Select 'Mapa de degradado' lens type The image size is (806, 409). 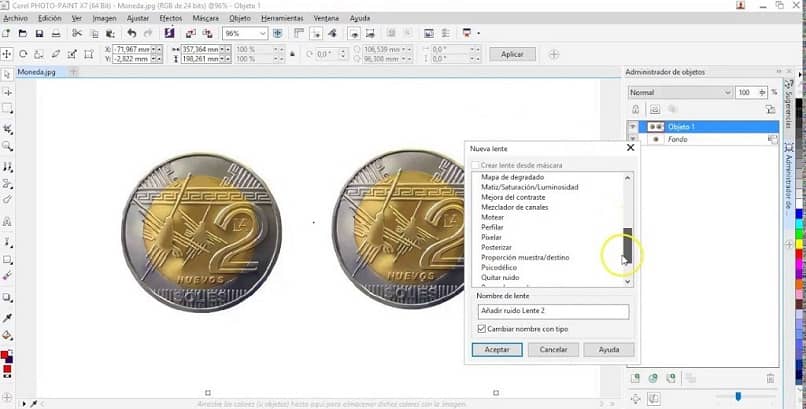512,177
